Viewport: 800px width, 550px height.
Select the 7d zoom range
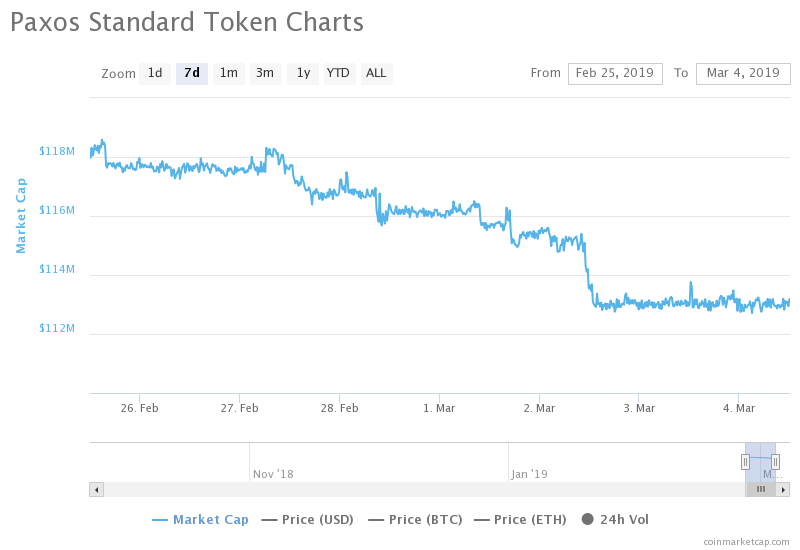192,73
